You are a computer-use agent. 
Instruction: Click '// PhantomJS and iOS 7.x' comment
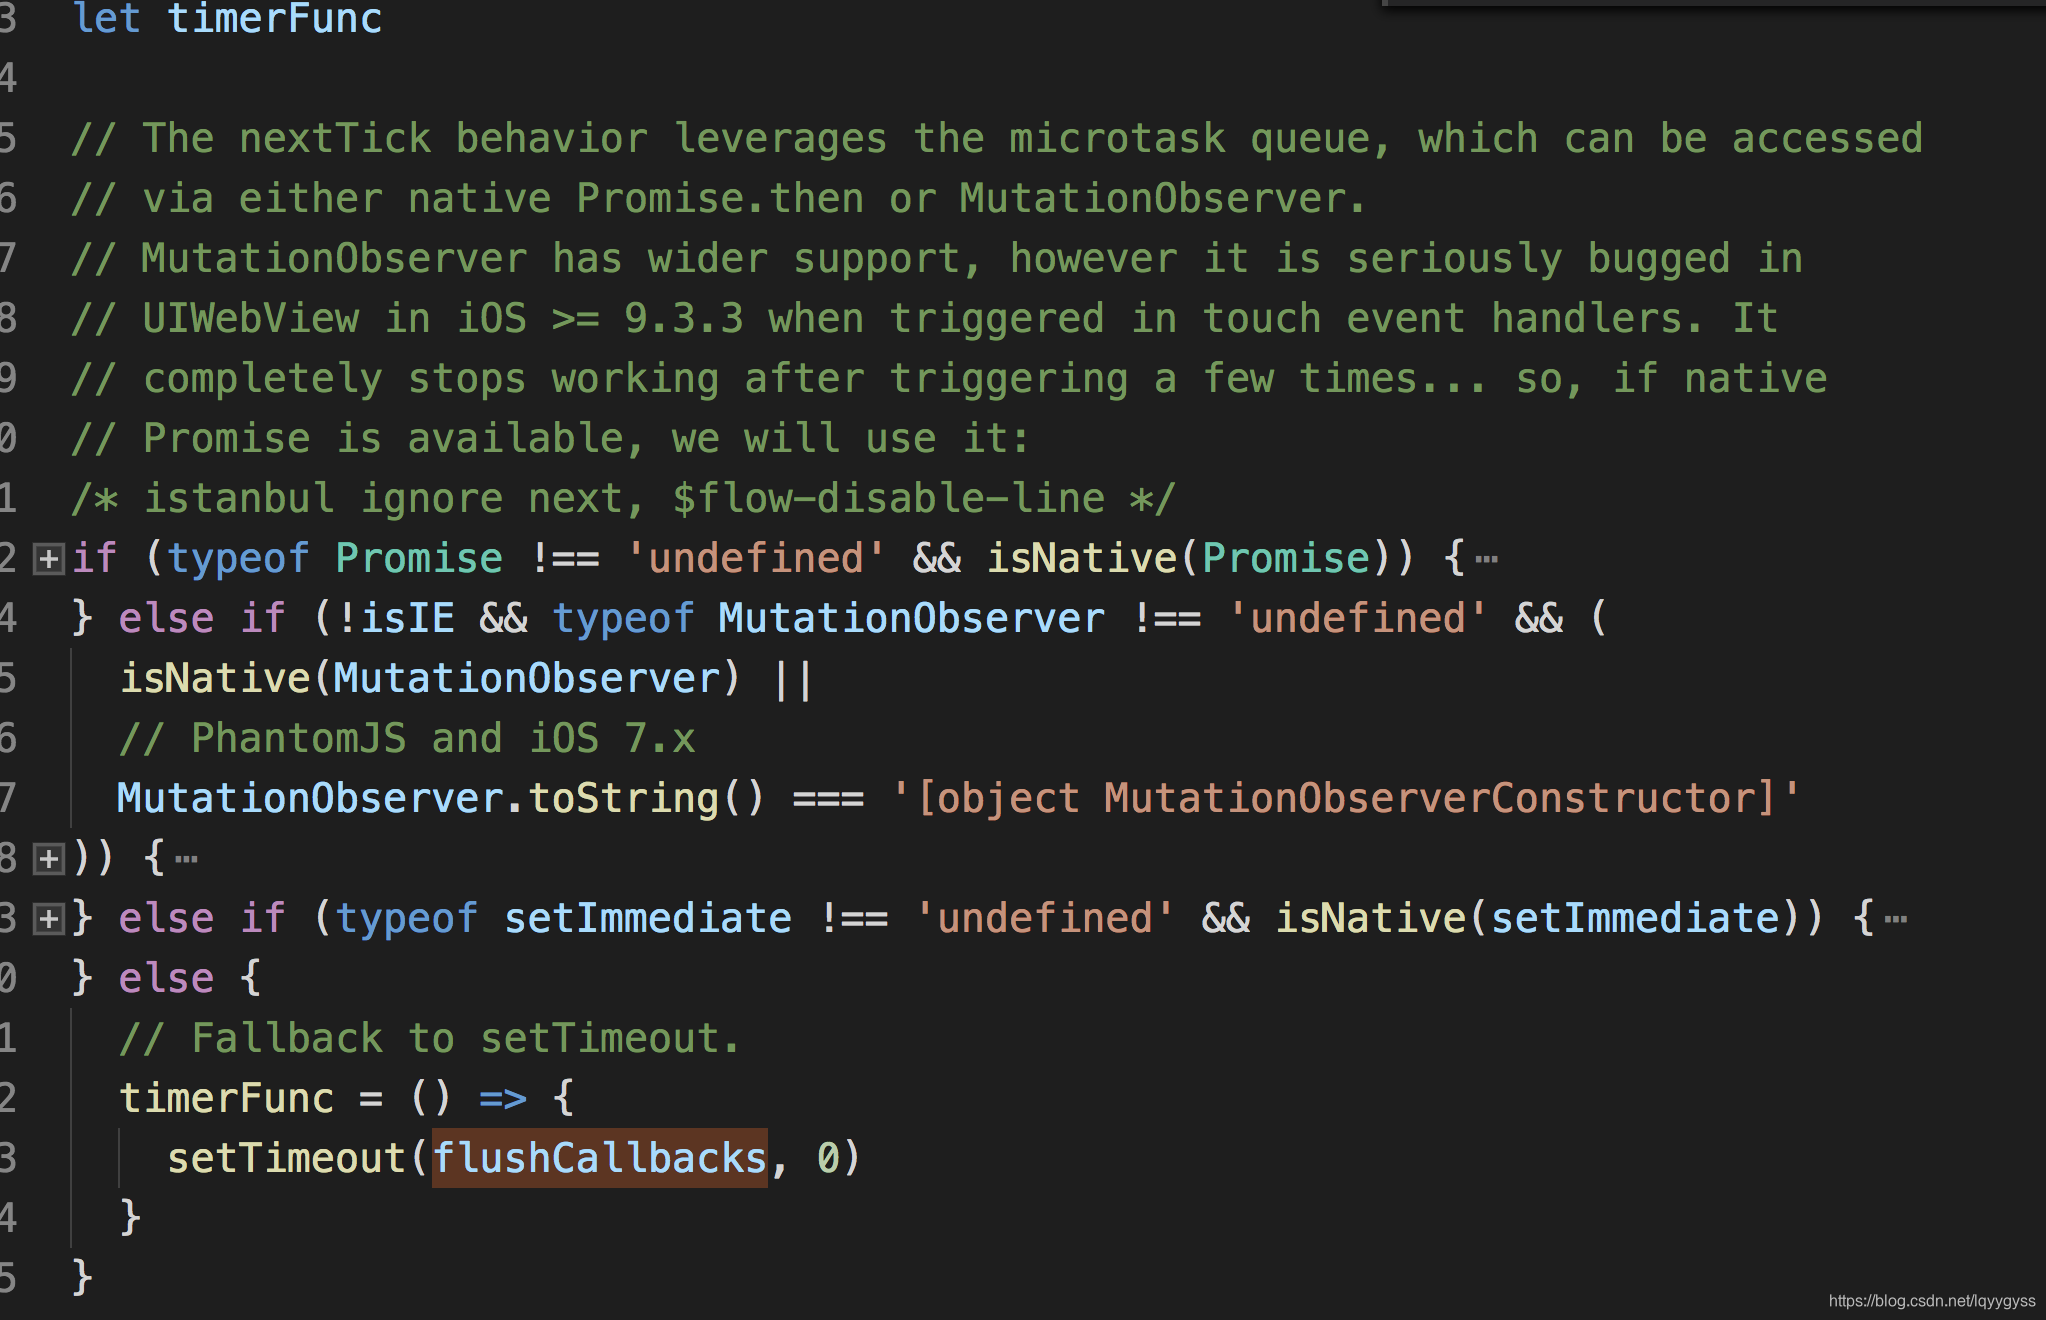pos(407,738)
